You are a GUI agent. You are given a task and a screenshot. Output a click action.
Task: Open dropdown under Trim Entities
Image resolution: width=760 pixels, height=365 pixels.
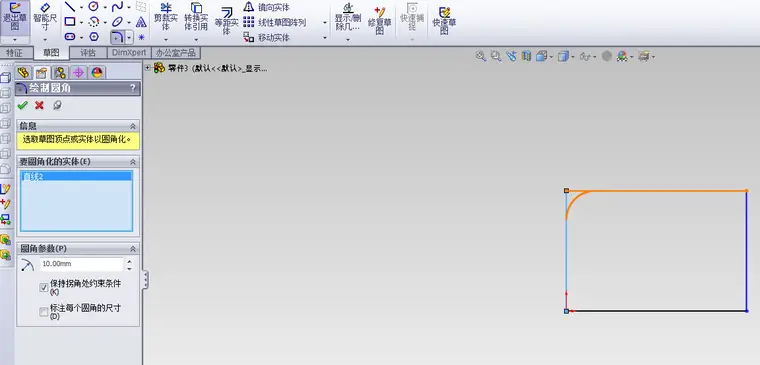(x=166, y=40)
